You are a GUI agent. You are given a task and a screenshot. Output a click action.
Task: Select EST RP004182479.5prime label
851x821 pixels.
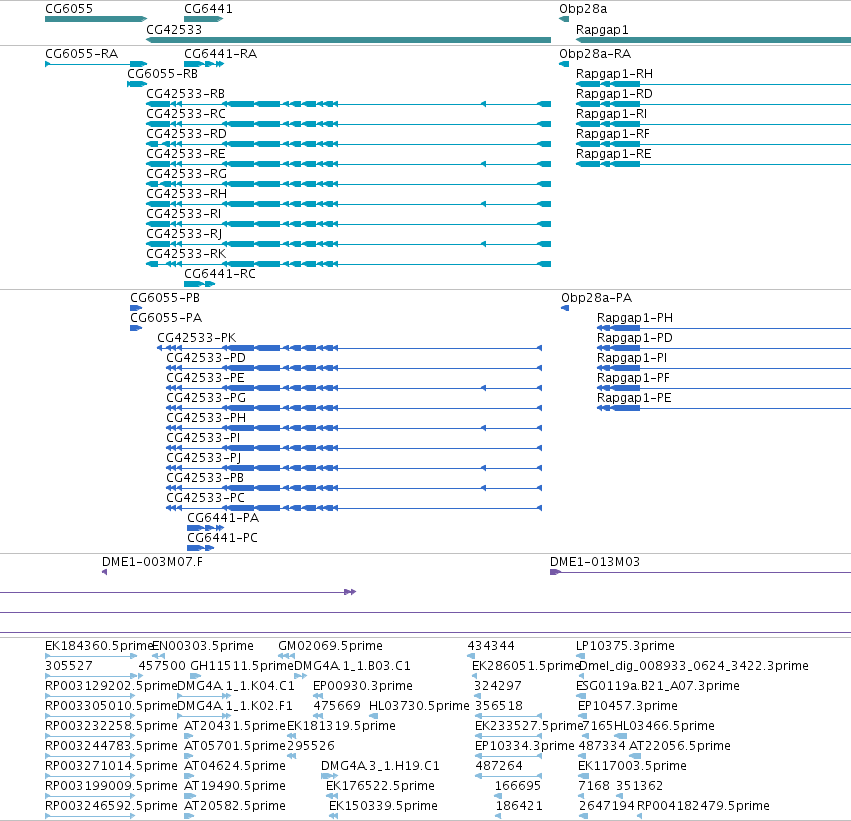pos(703,807)
